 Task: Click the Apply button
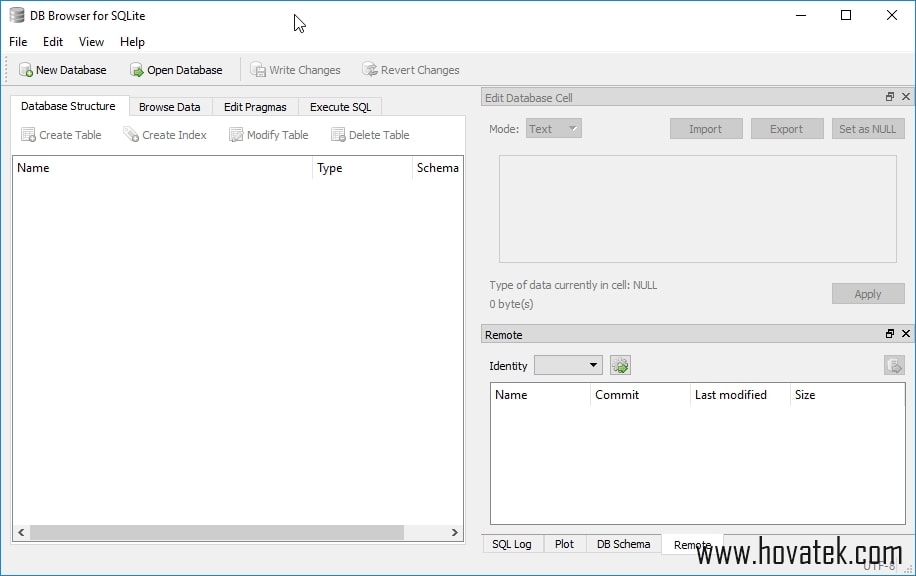tap(868, 294)
